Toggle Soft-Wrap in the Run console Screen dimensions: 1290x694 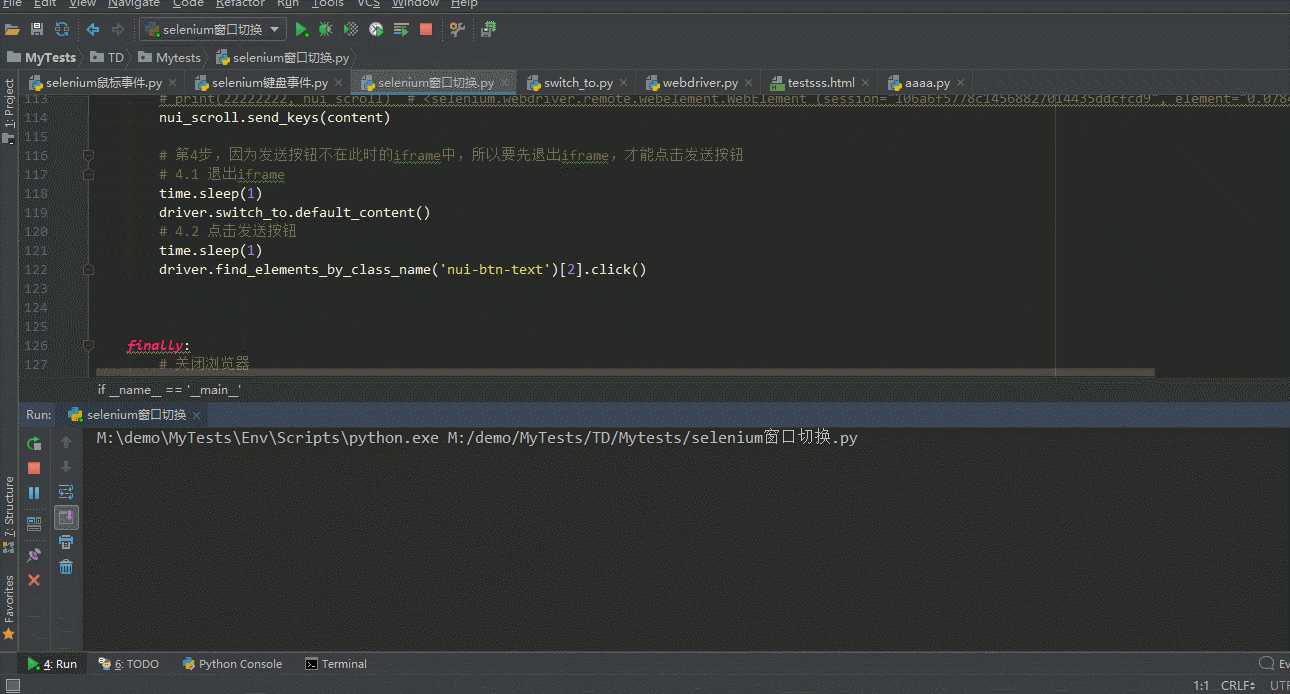point(66,492)
